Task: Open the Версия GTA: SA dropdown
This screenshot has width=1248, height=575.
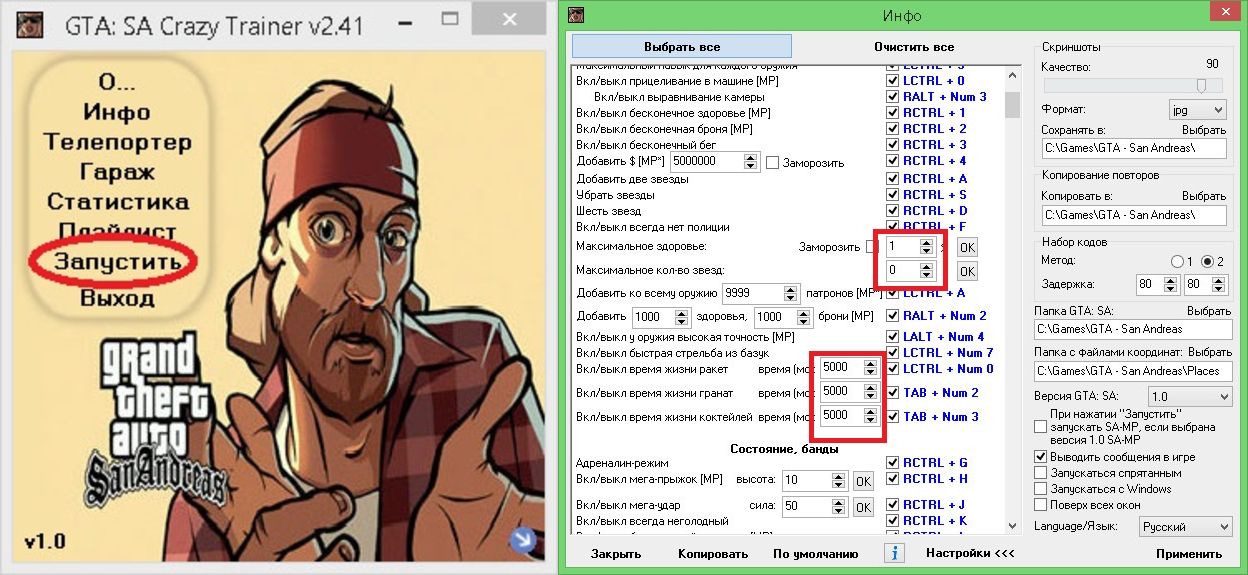Action: (x=1190, y=397)
